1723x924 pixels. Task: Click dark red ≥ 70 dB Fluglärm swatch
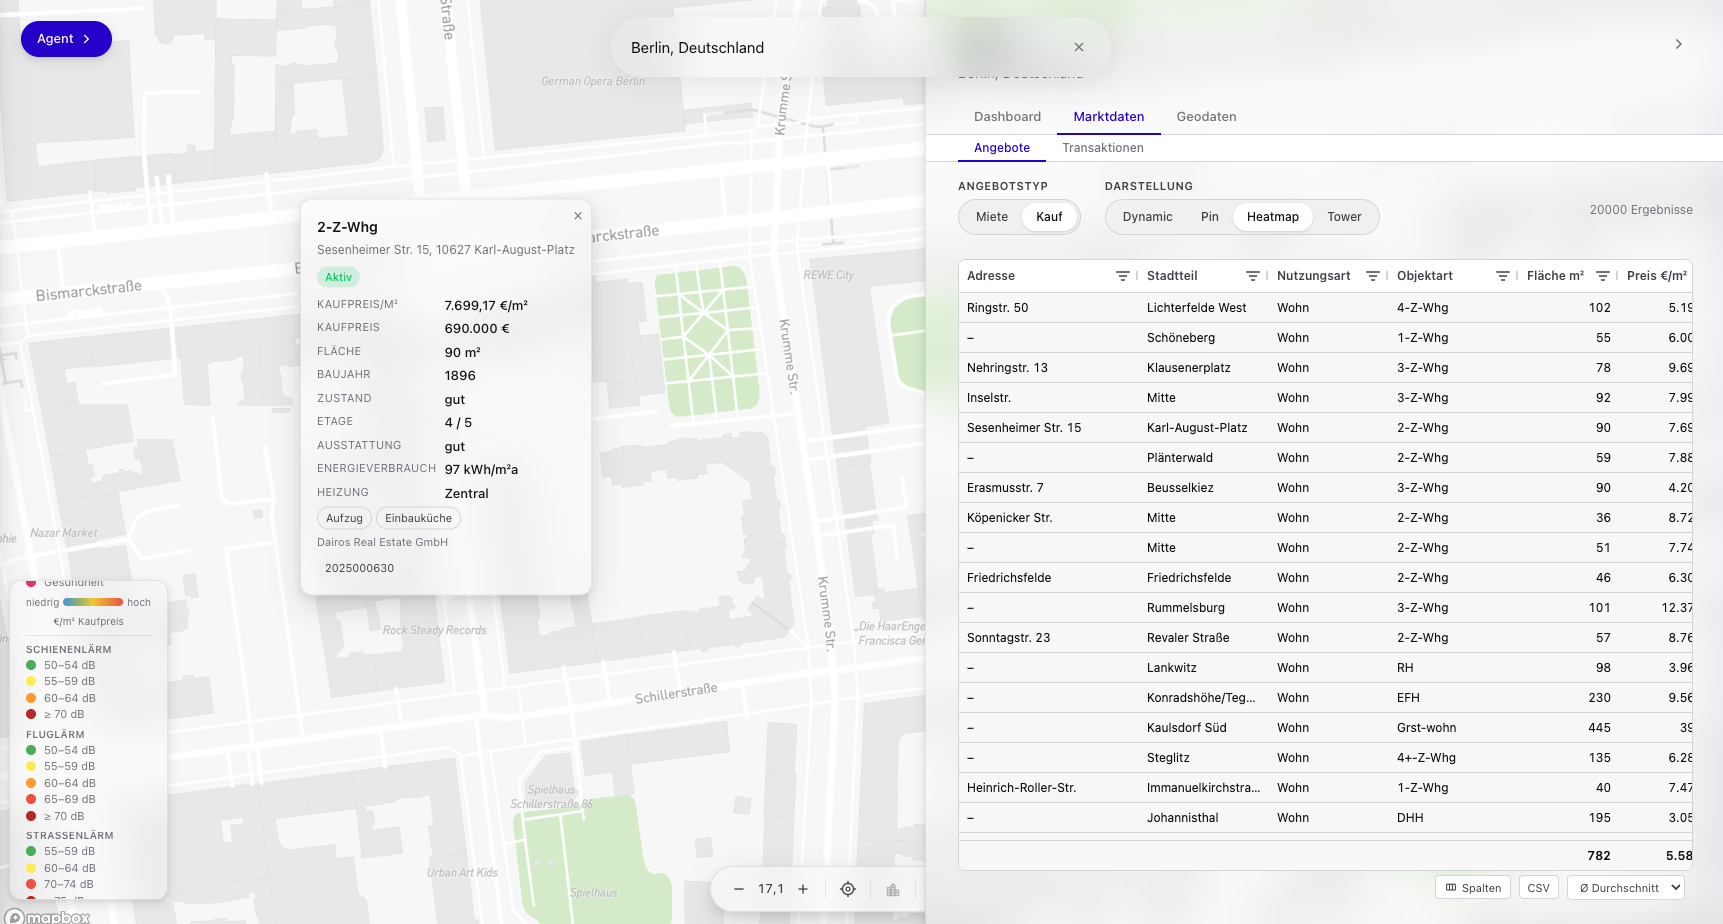click(31, 816)
